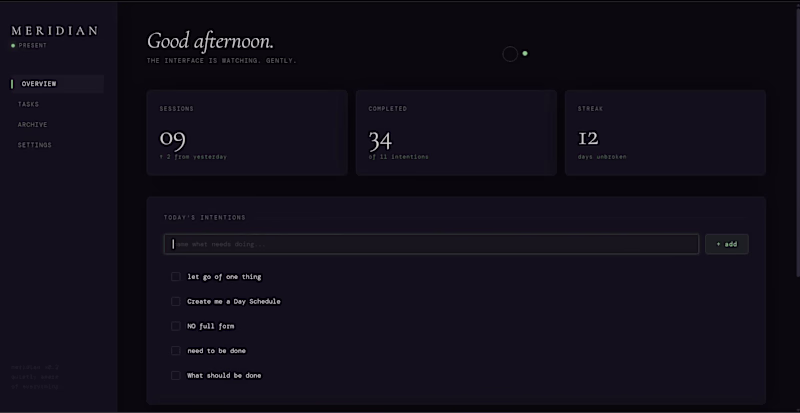This screenshot has width=800, height=413.
Task: Click the 'NO full form' task text
Action: click(211, 326)
